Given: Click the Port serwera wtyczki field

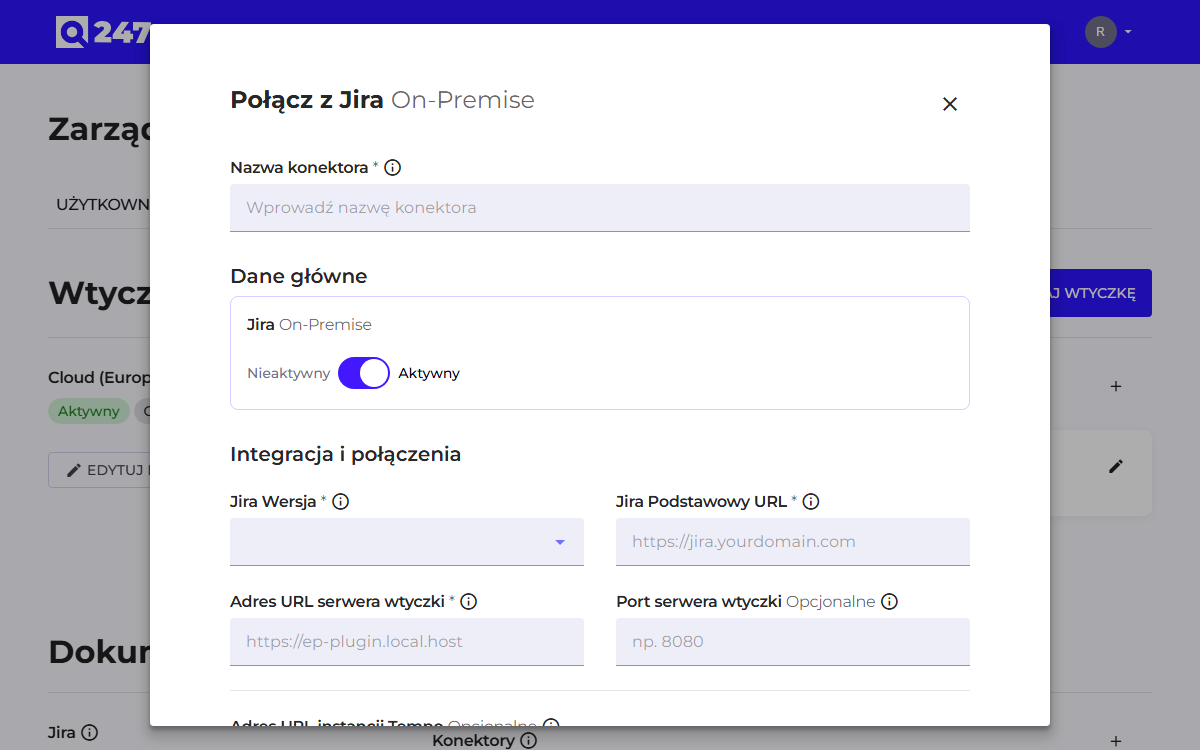Looking at the screenshot, I should [x=793, y=642].
